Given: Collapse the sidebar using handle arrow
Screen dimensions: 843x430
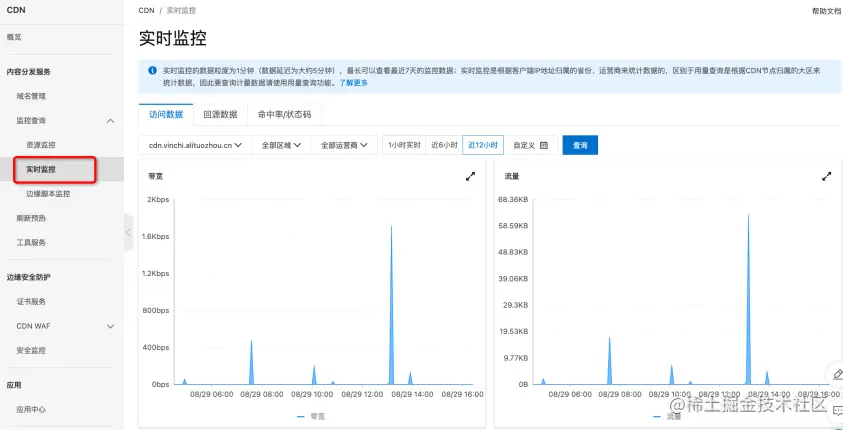Looking at the screenshot, I should (128, 232).
